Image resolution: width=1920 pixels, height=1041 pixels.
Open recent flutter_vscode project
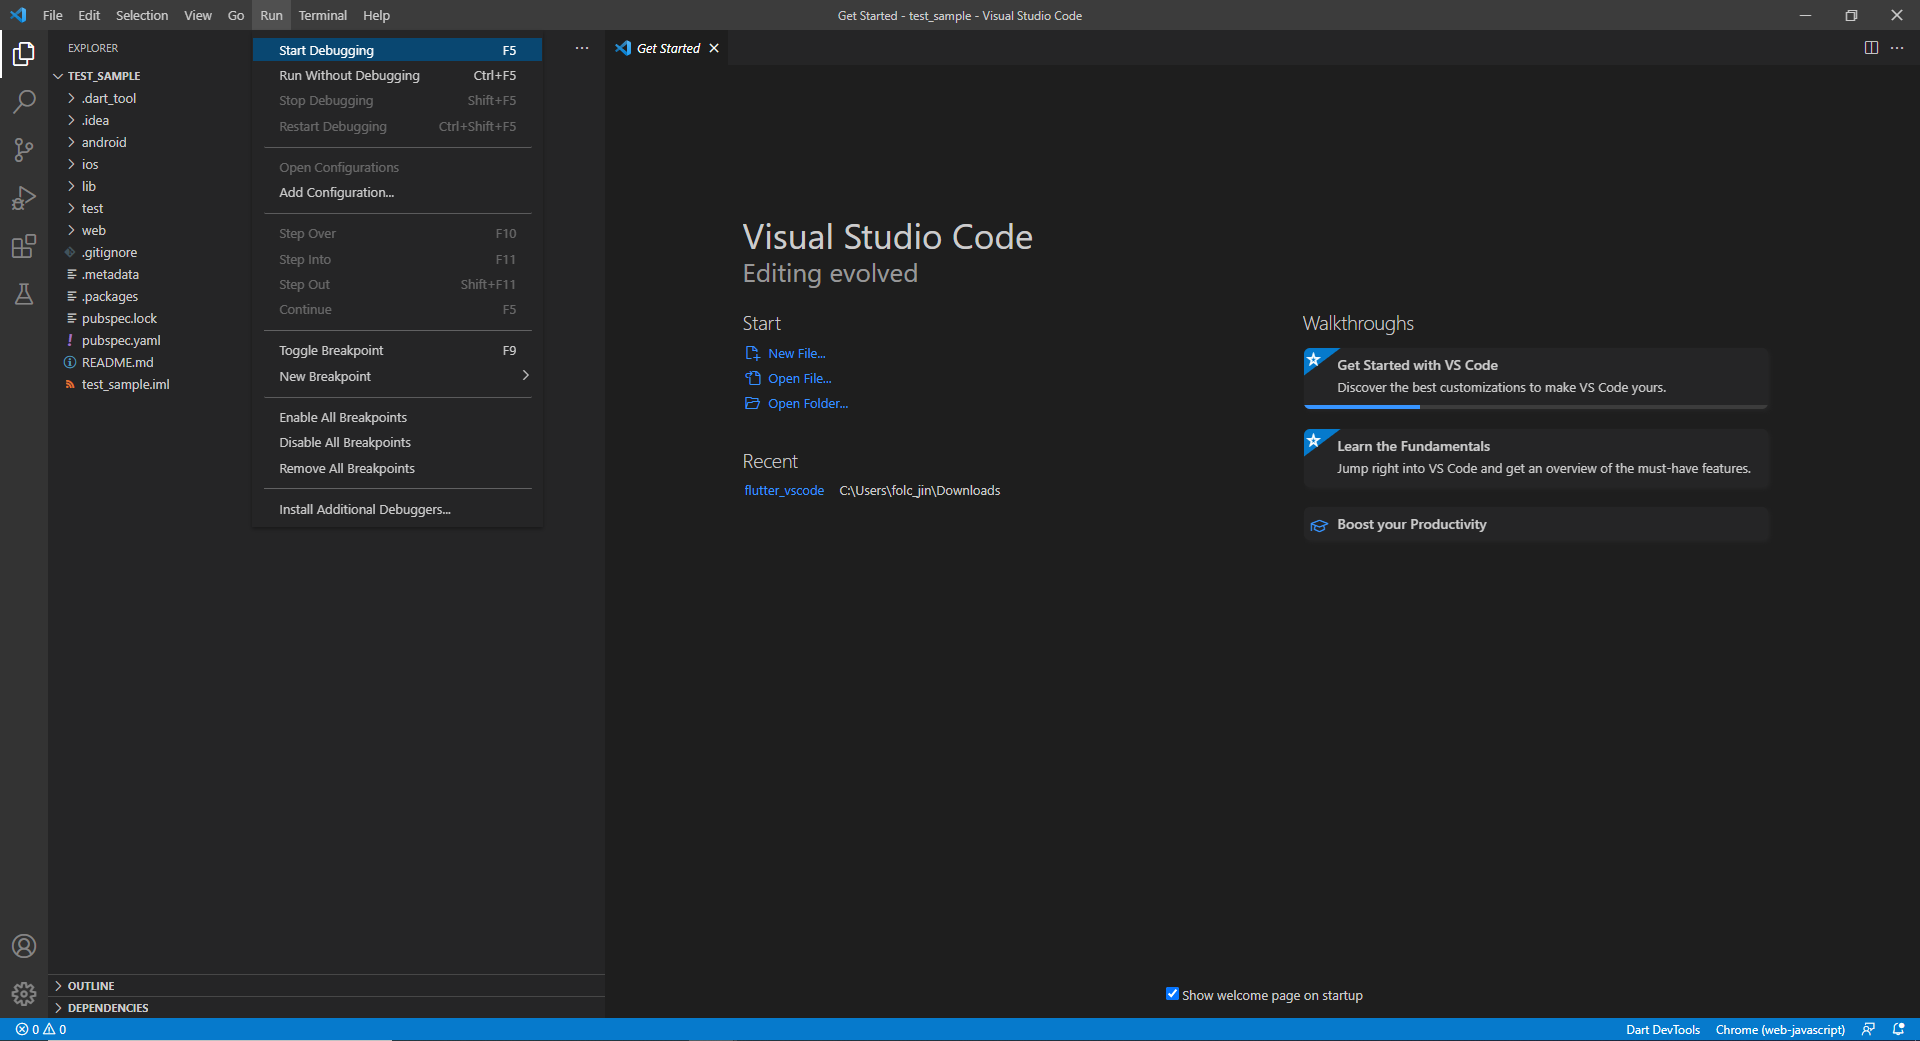(x=784, y=490)
